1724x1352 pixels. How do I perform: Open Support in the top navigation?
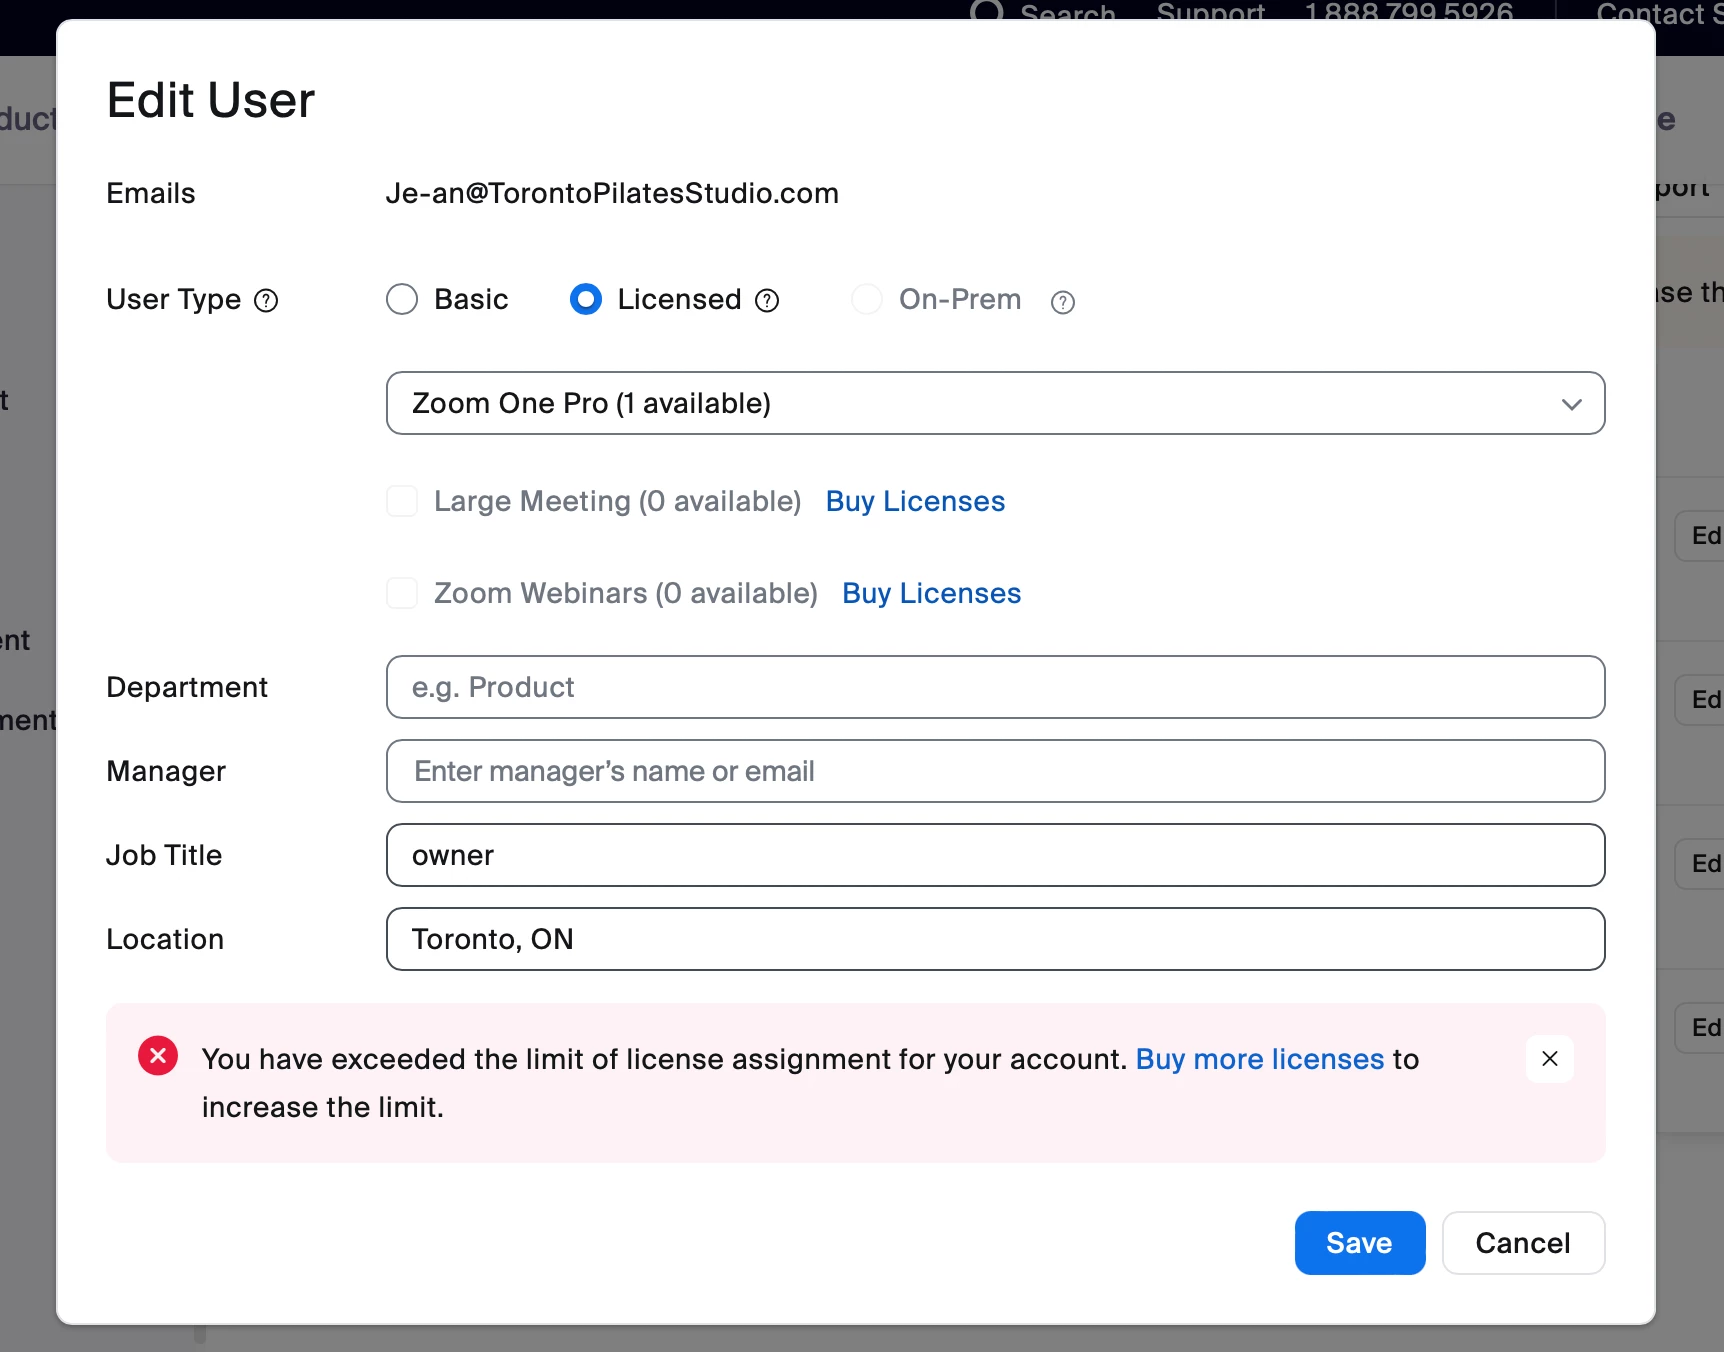tap(1210, 13)
